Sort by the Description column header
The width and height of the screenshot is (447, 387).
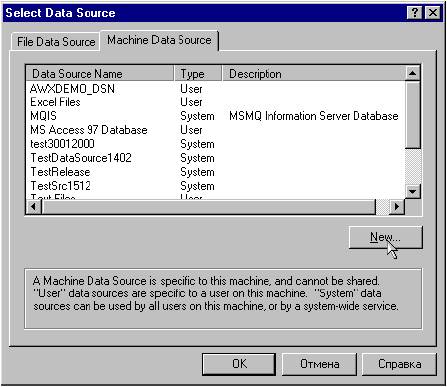[x=314, y=74]
